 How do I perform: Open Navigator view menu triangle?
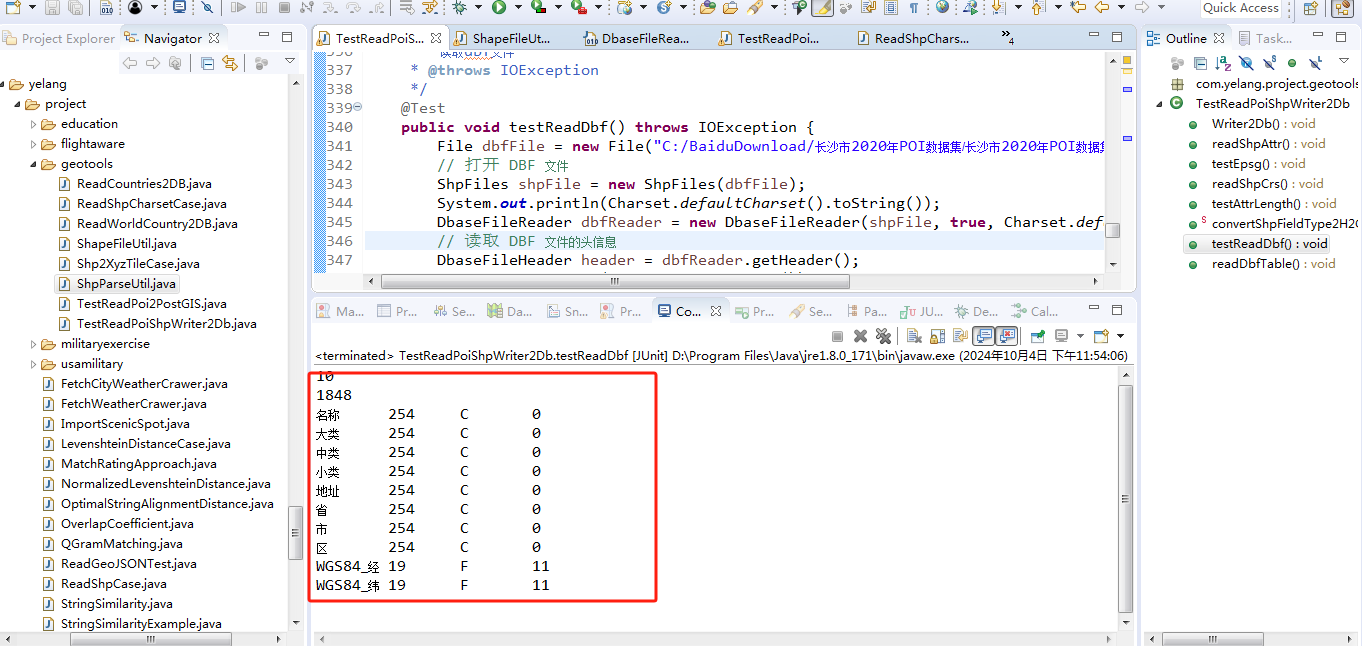(290, 61)
